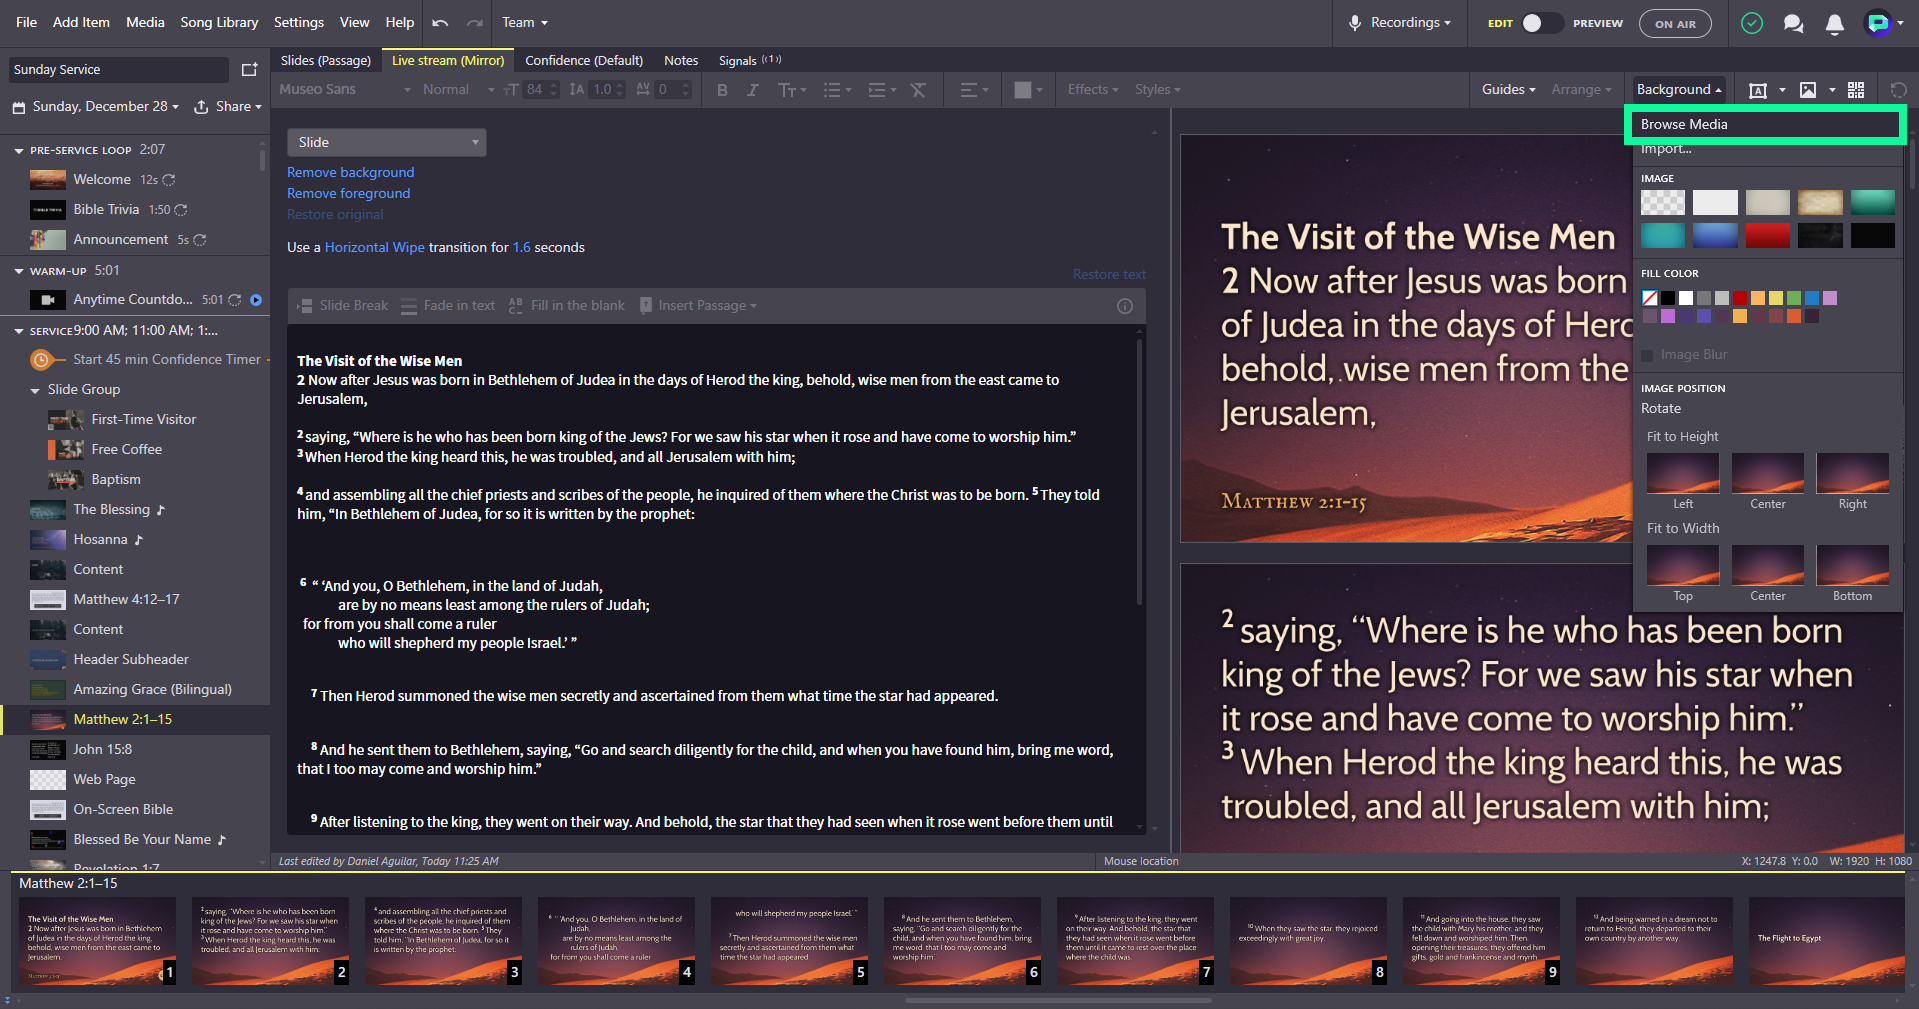Select slide thumbnail number 5
This screenshot has width=1919, height=1009.
pyautogui.click(x=789, y=940)
